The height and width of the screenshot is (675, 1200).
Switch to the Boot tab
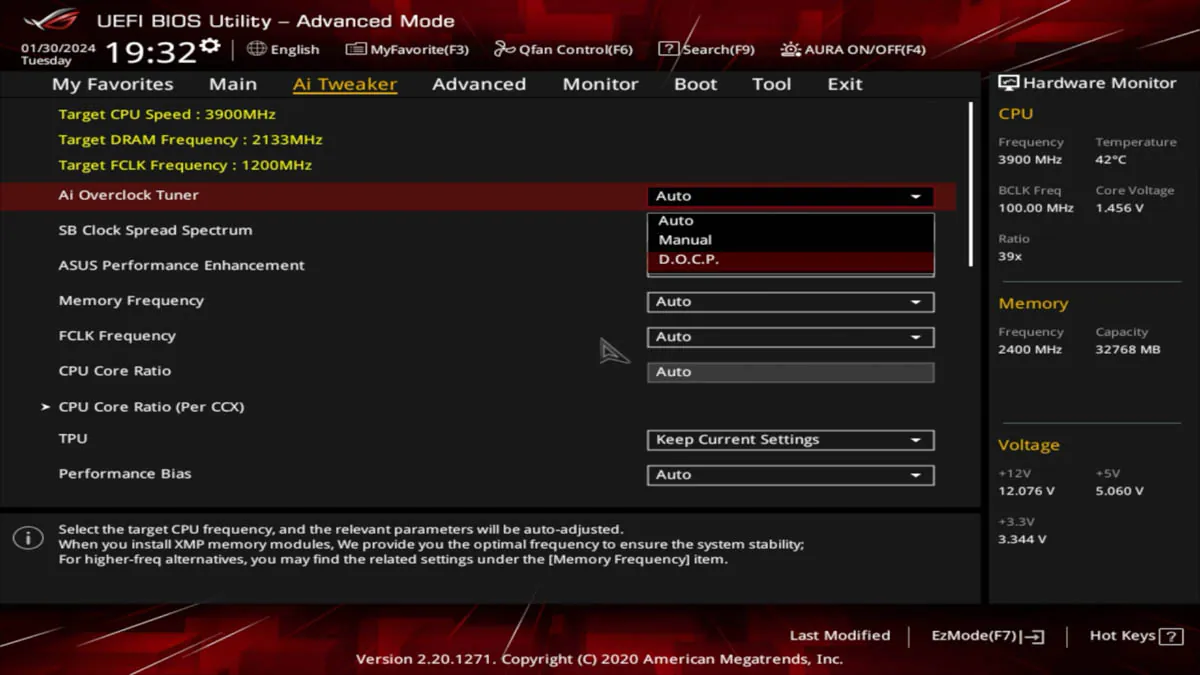696,84
